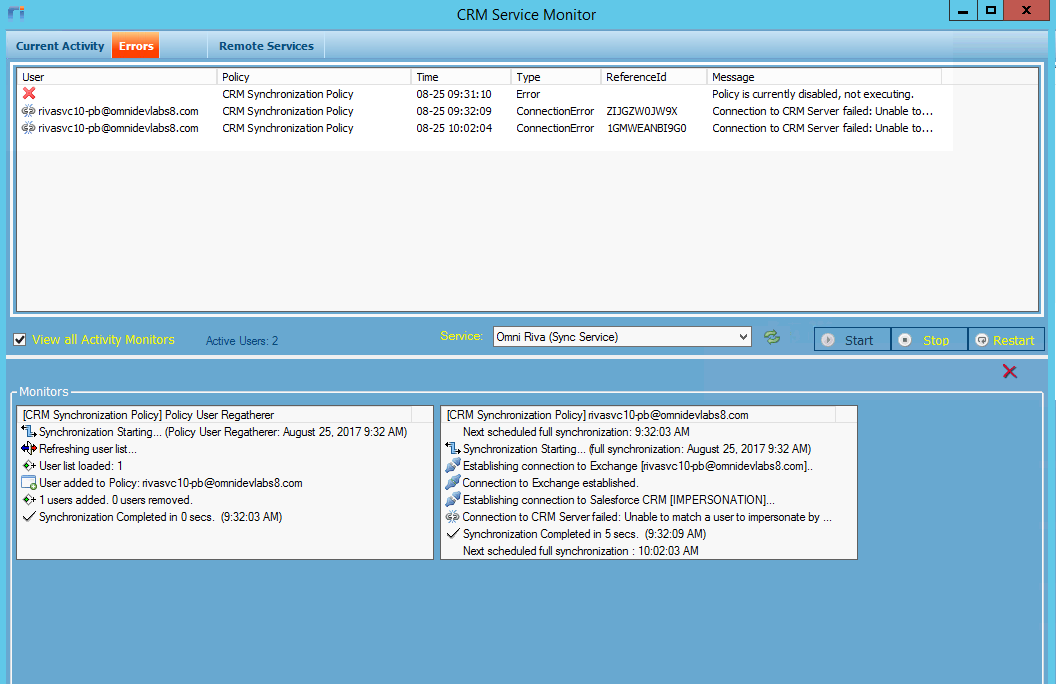Click checkmark beside Completed in 0 secs
This screenshot has height=684, width=1056.
point(29,516)
